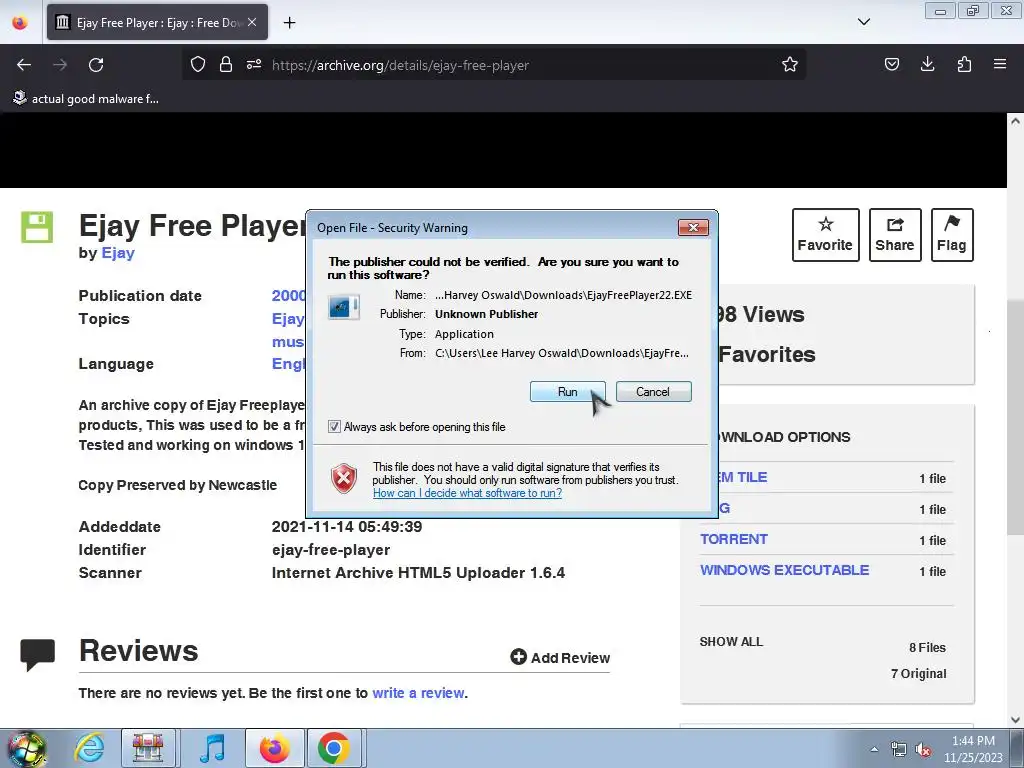Image resolution: width=1024 pixels, height=768 pixels.
Task: Show hidden tray icons arrow
Action: tap(874, 750)
